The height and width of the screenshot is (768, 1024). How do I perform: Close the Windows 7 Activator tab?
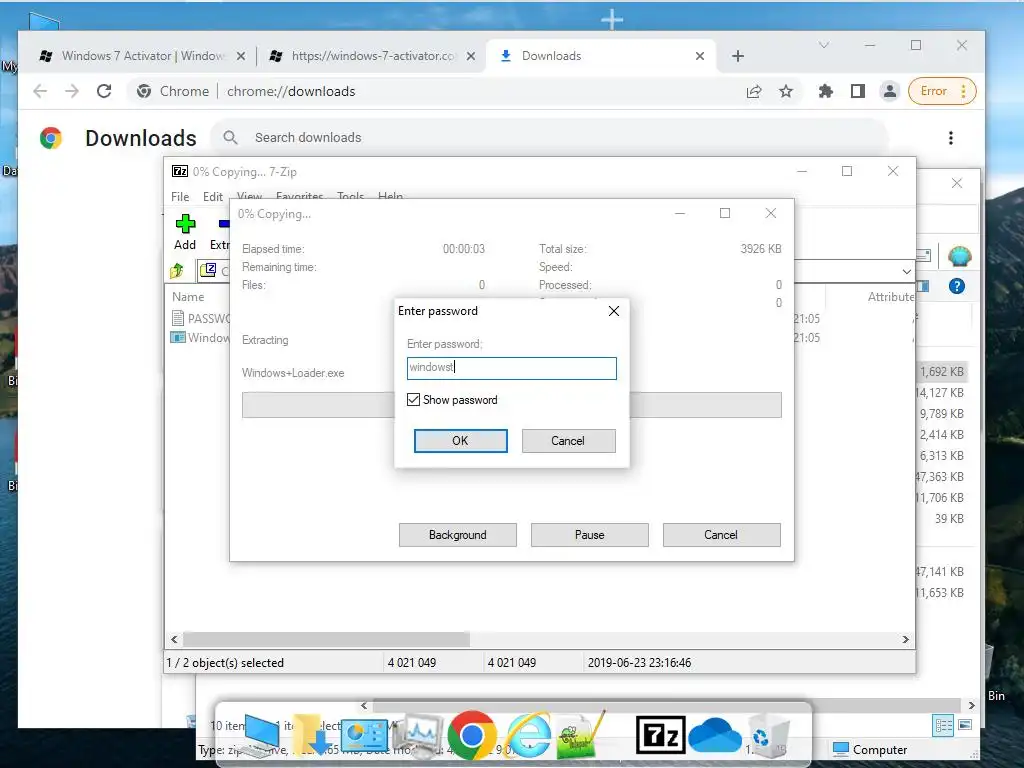[241, 56]
